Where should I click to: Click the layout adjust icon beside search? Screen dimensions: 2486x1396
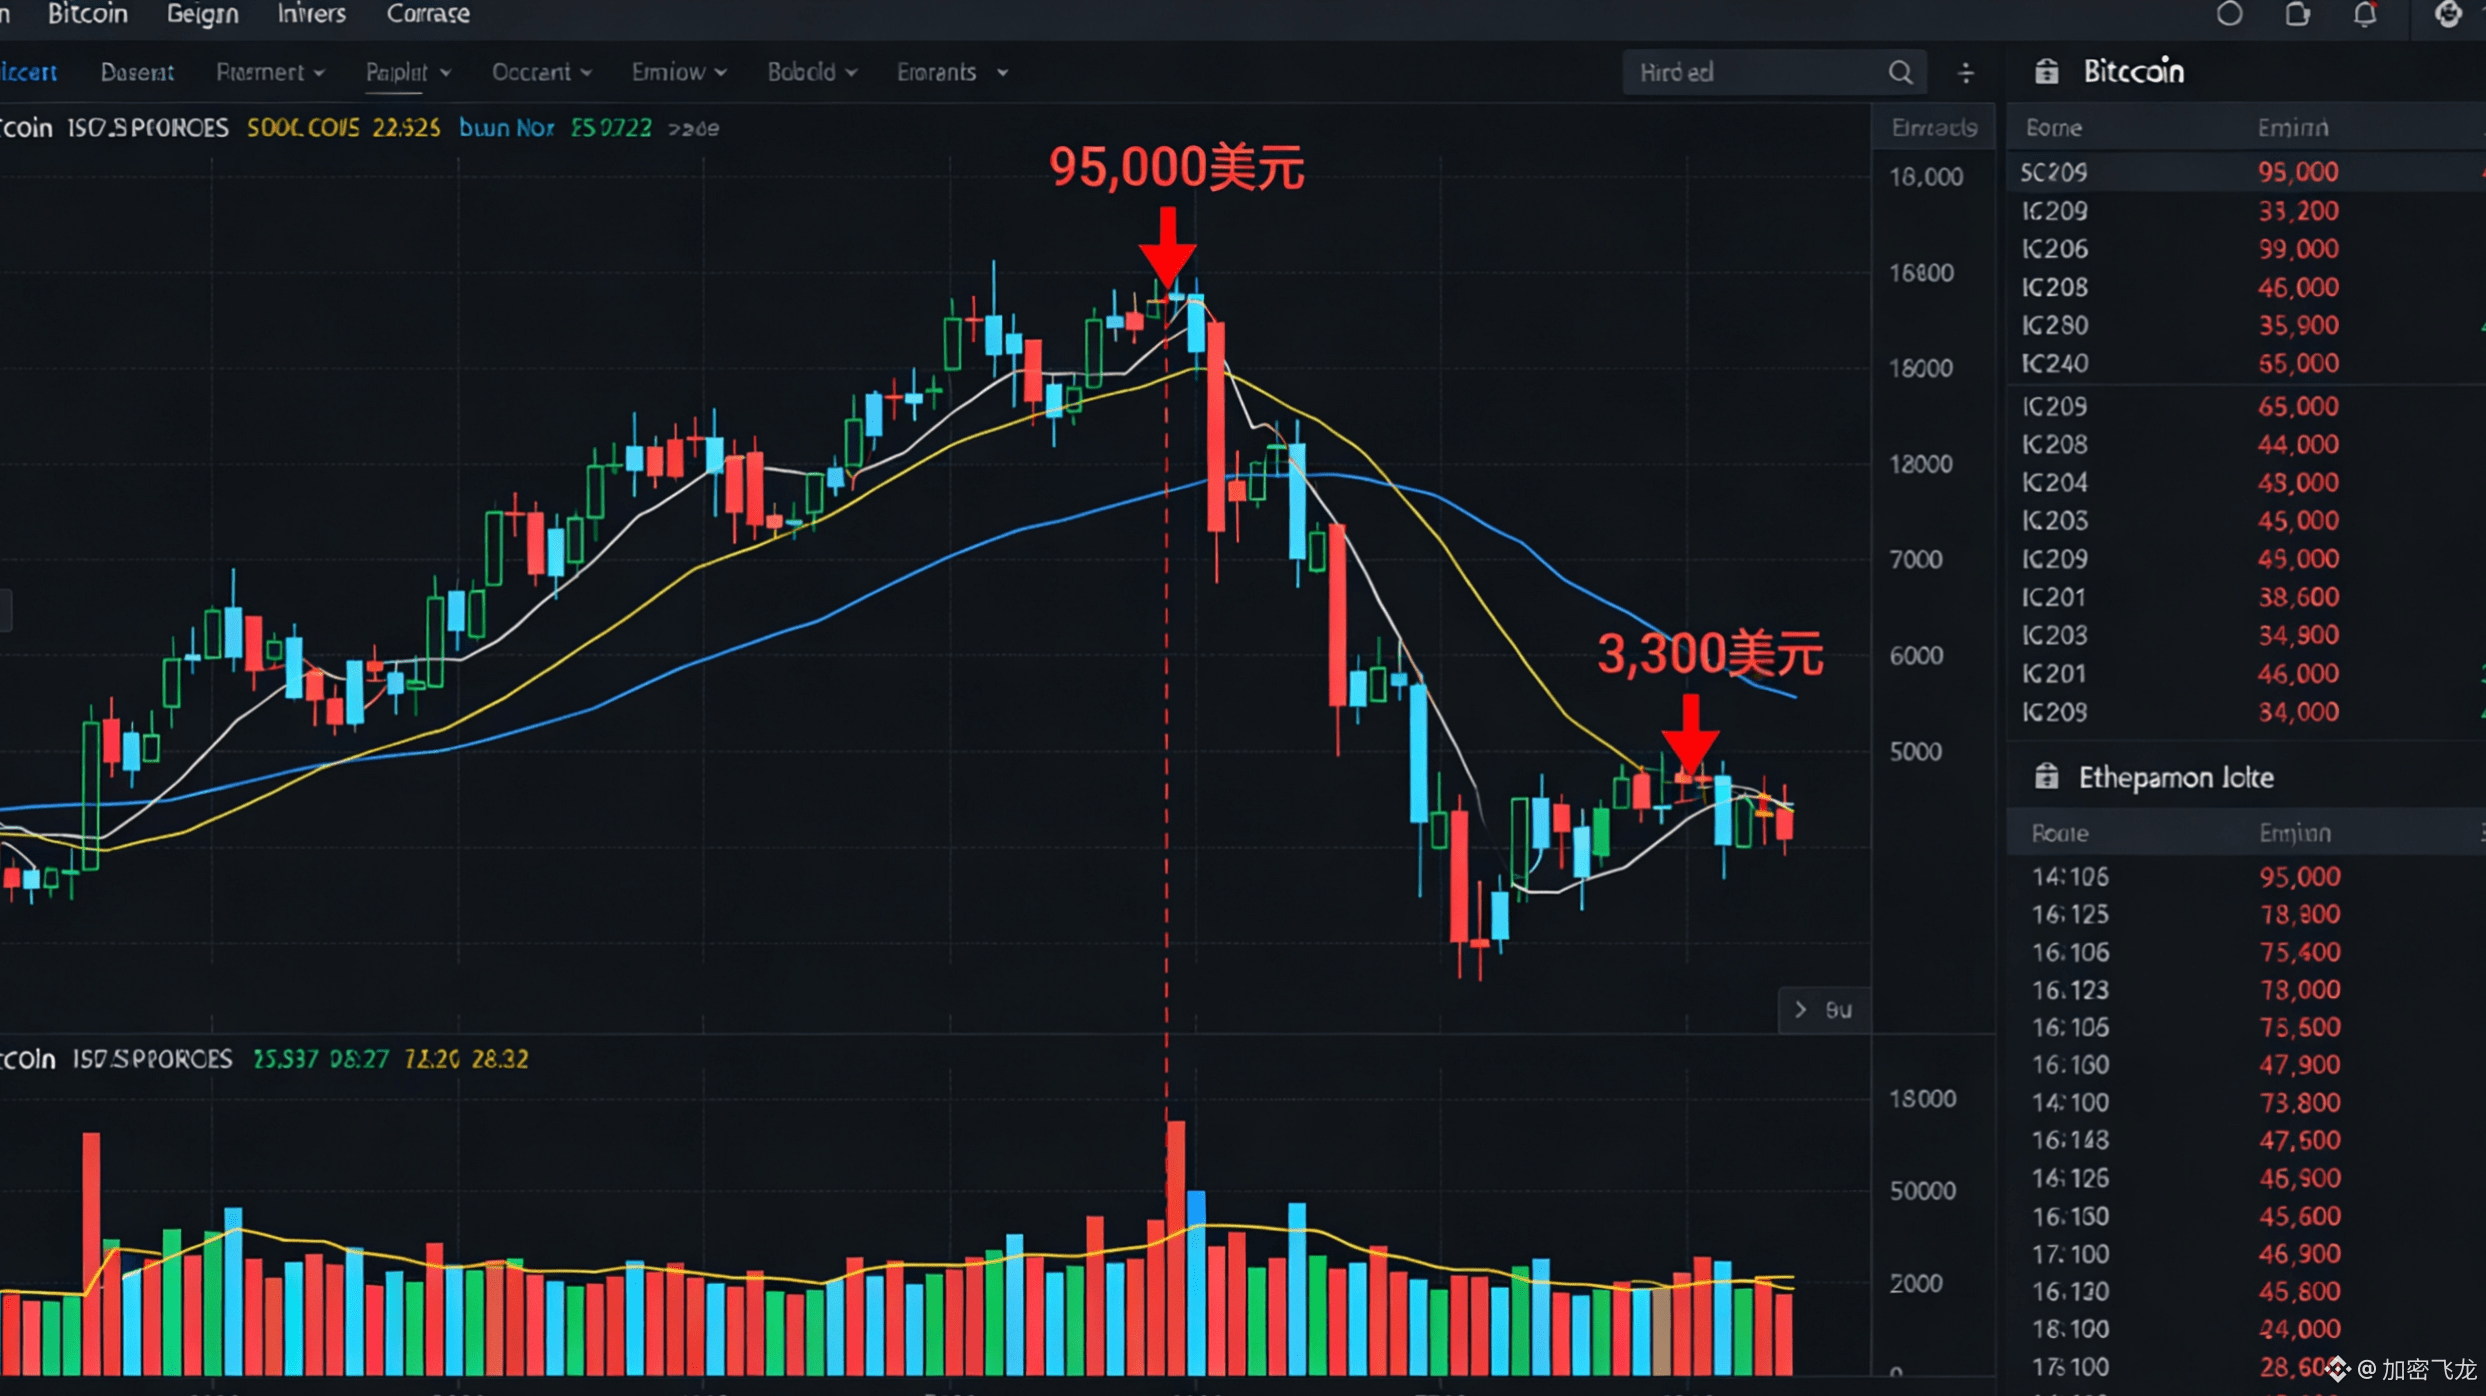(x=1965, y=73)
